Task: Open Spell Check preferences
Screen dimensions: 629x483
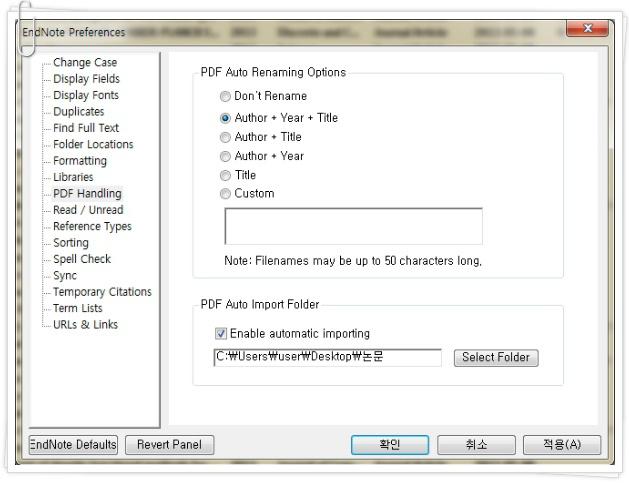Action: [x=82, y=260]
